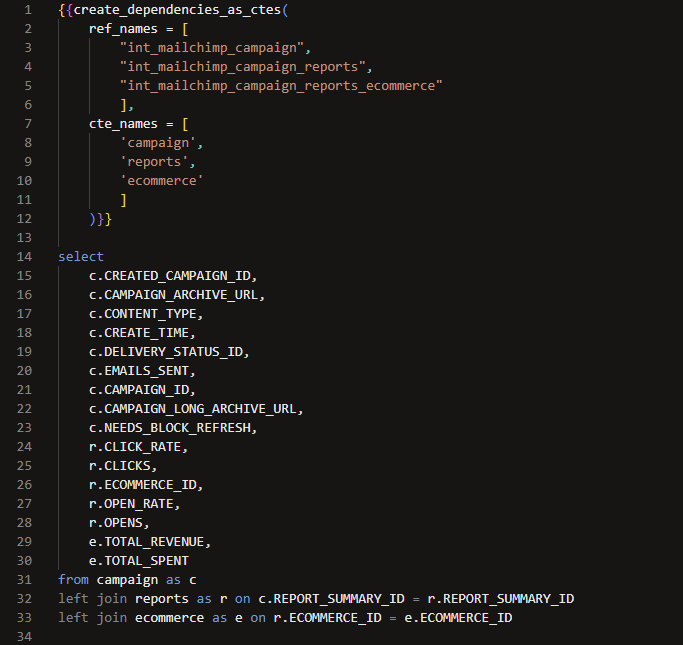Image resolution: width=683 pixels, height=645 pixels.
Task: Click the closing bracket and comma on line 6
Action: [127, 105]
